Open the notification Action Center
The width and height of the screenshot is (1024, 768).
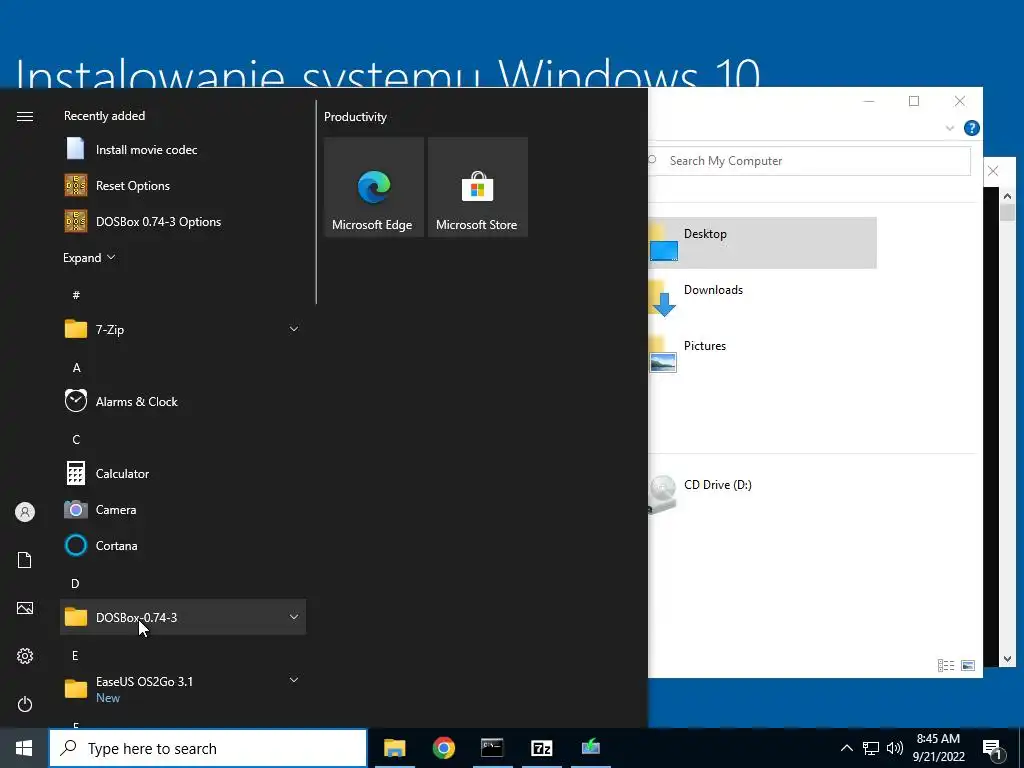[993, 749]
